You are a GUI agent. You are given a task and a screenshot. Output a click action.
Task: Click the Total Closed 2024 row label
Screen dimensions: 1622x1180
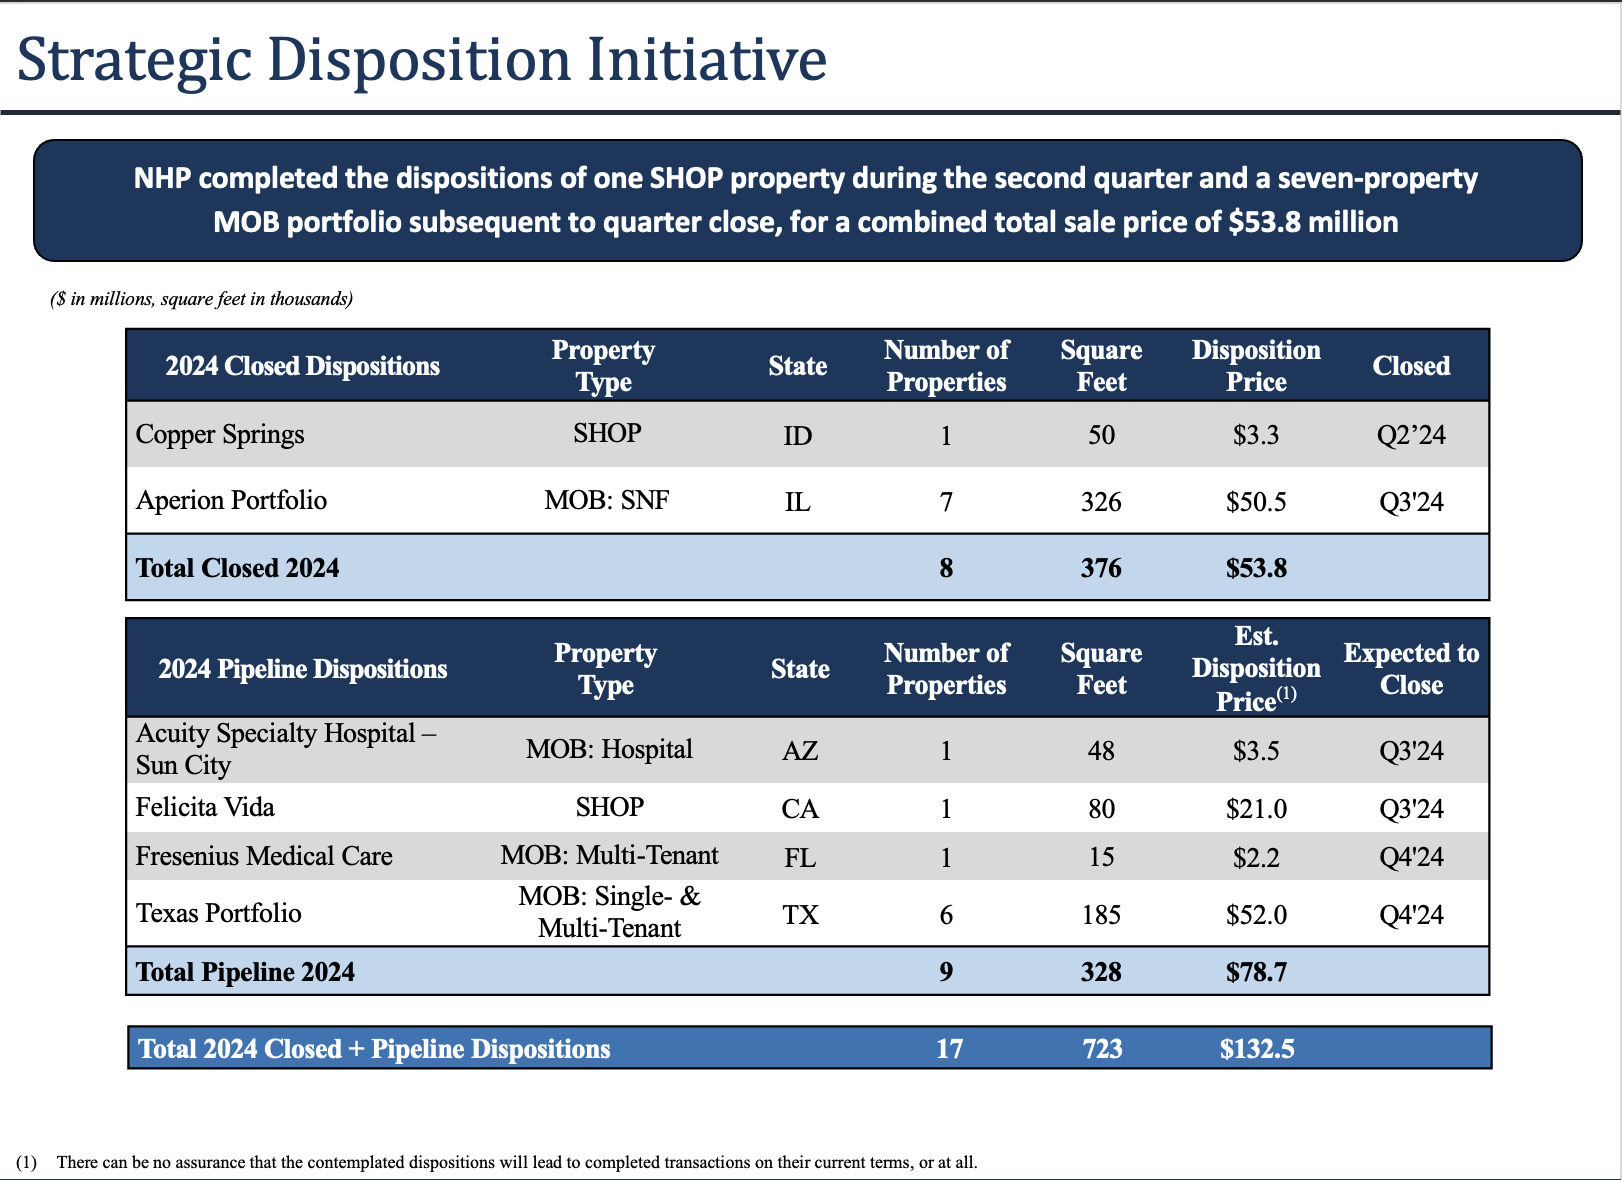(238, 568)
